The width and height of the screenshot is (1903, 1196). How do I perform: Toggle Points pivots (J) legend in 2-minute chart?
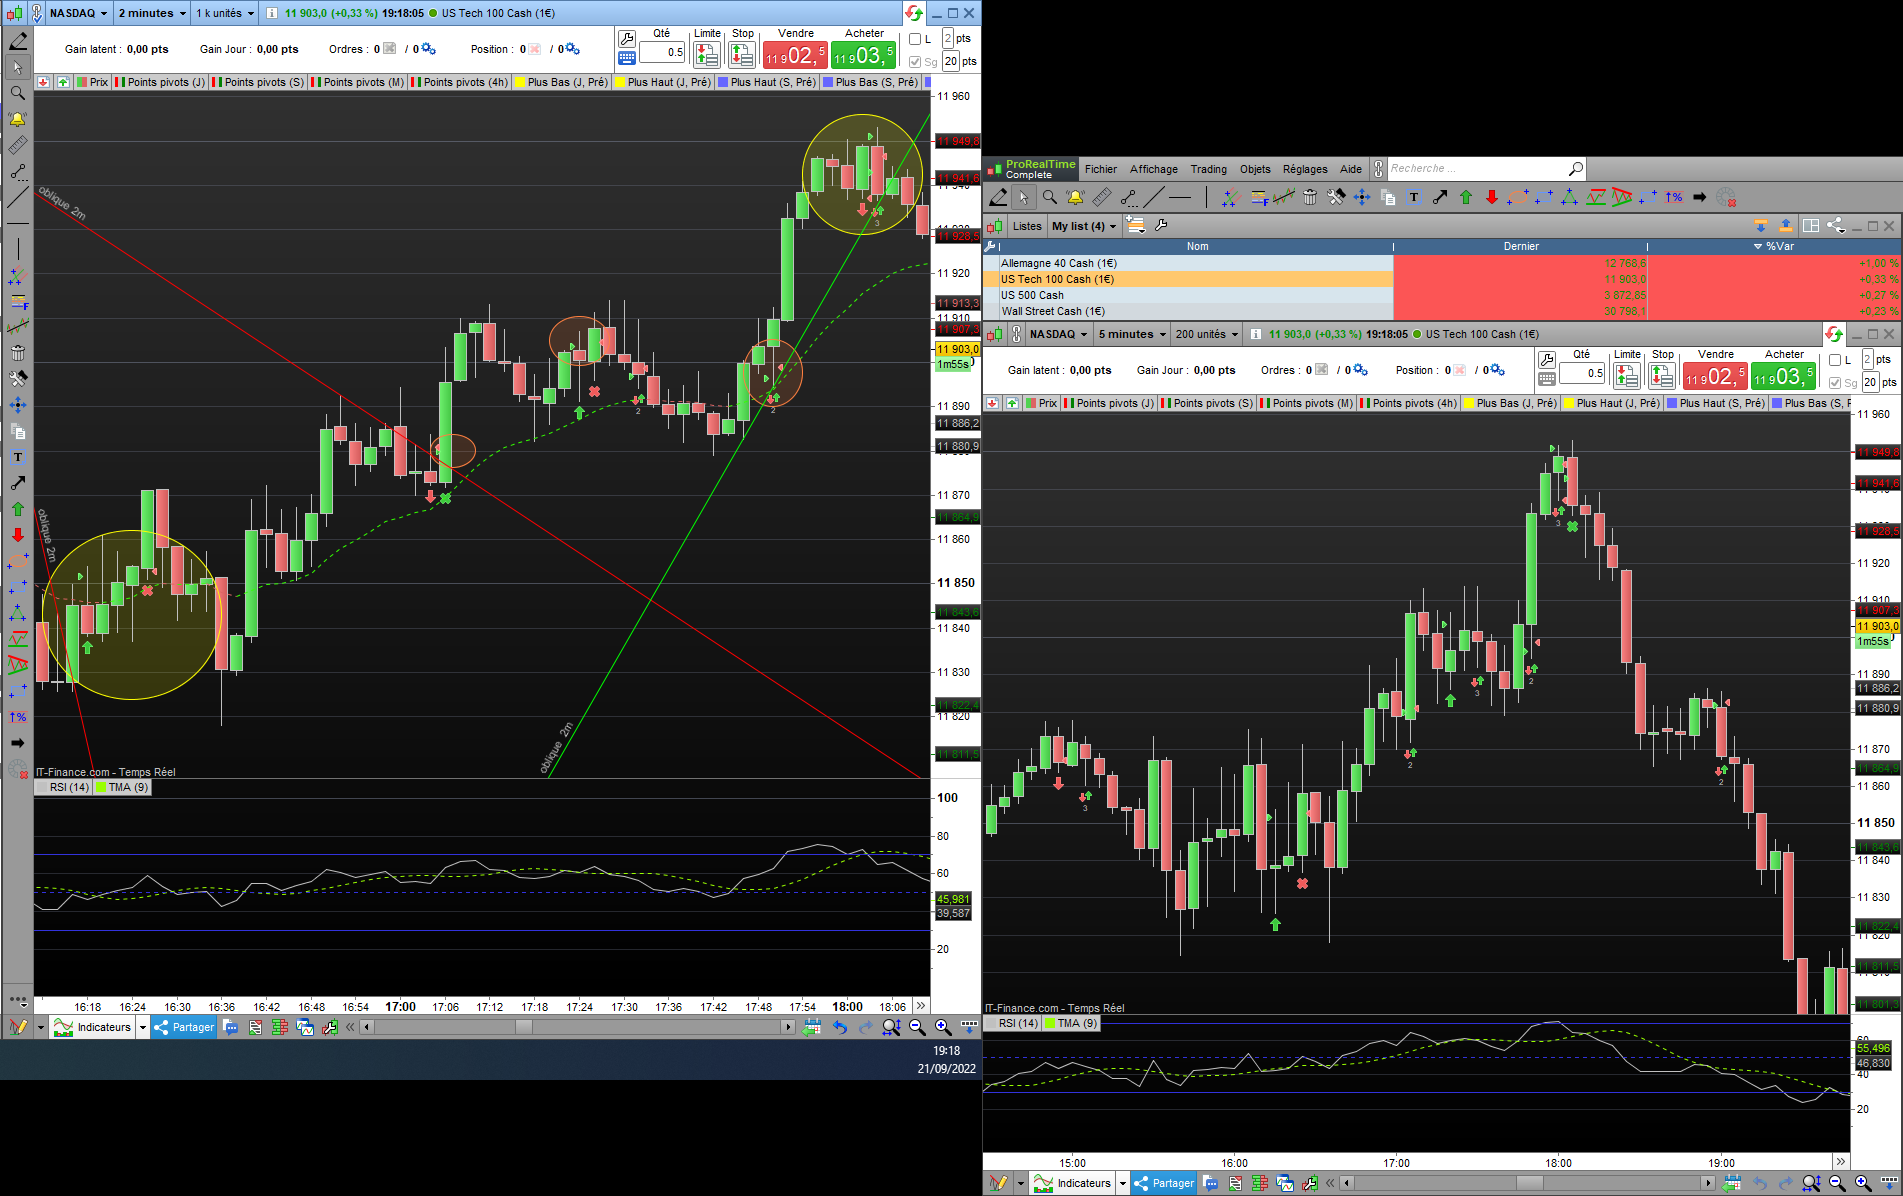click(x=160, y=82)
